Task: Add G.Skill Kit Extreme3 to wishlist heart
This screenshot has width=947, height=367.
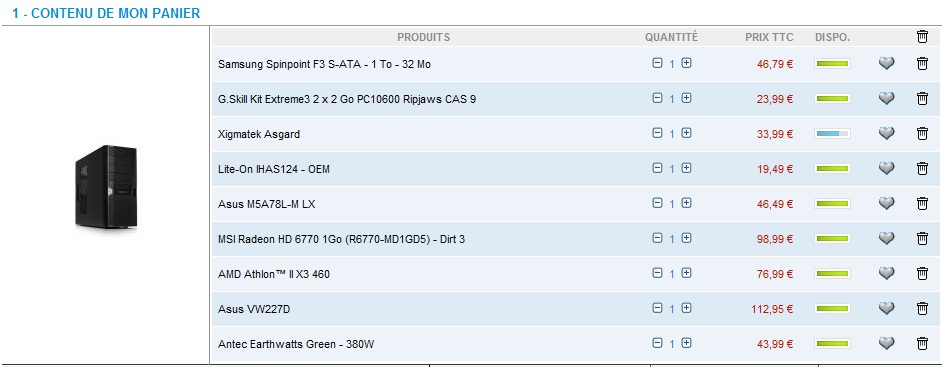Action: tap(886, 98)
